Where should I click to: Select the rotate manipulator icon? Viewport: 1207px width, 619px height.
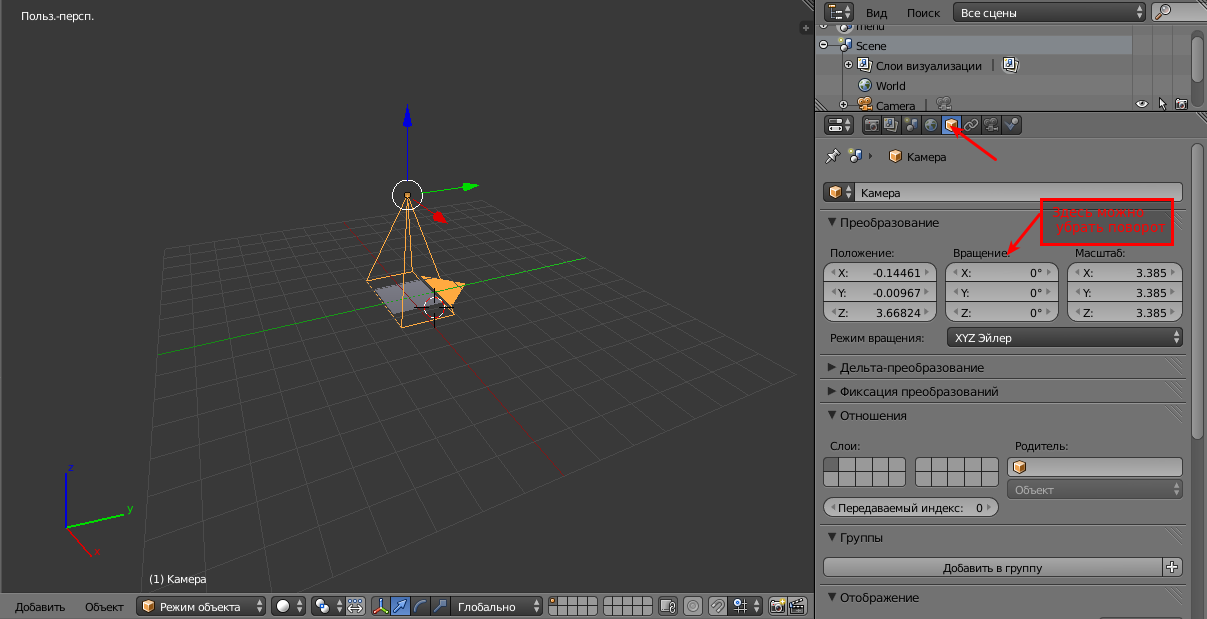tap(419, 606)
